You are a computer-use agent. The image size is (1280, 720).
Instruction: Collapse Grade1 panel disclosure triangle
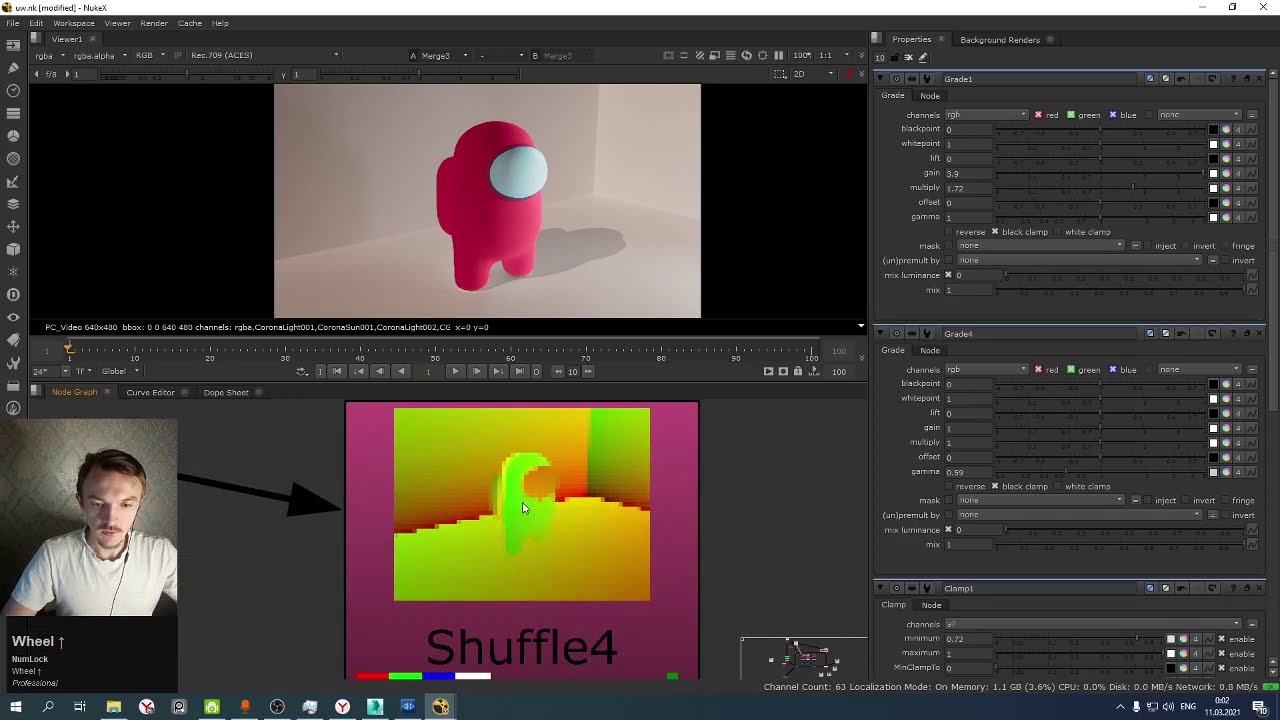click(x=881, y=79)
